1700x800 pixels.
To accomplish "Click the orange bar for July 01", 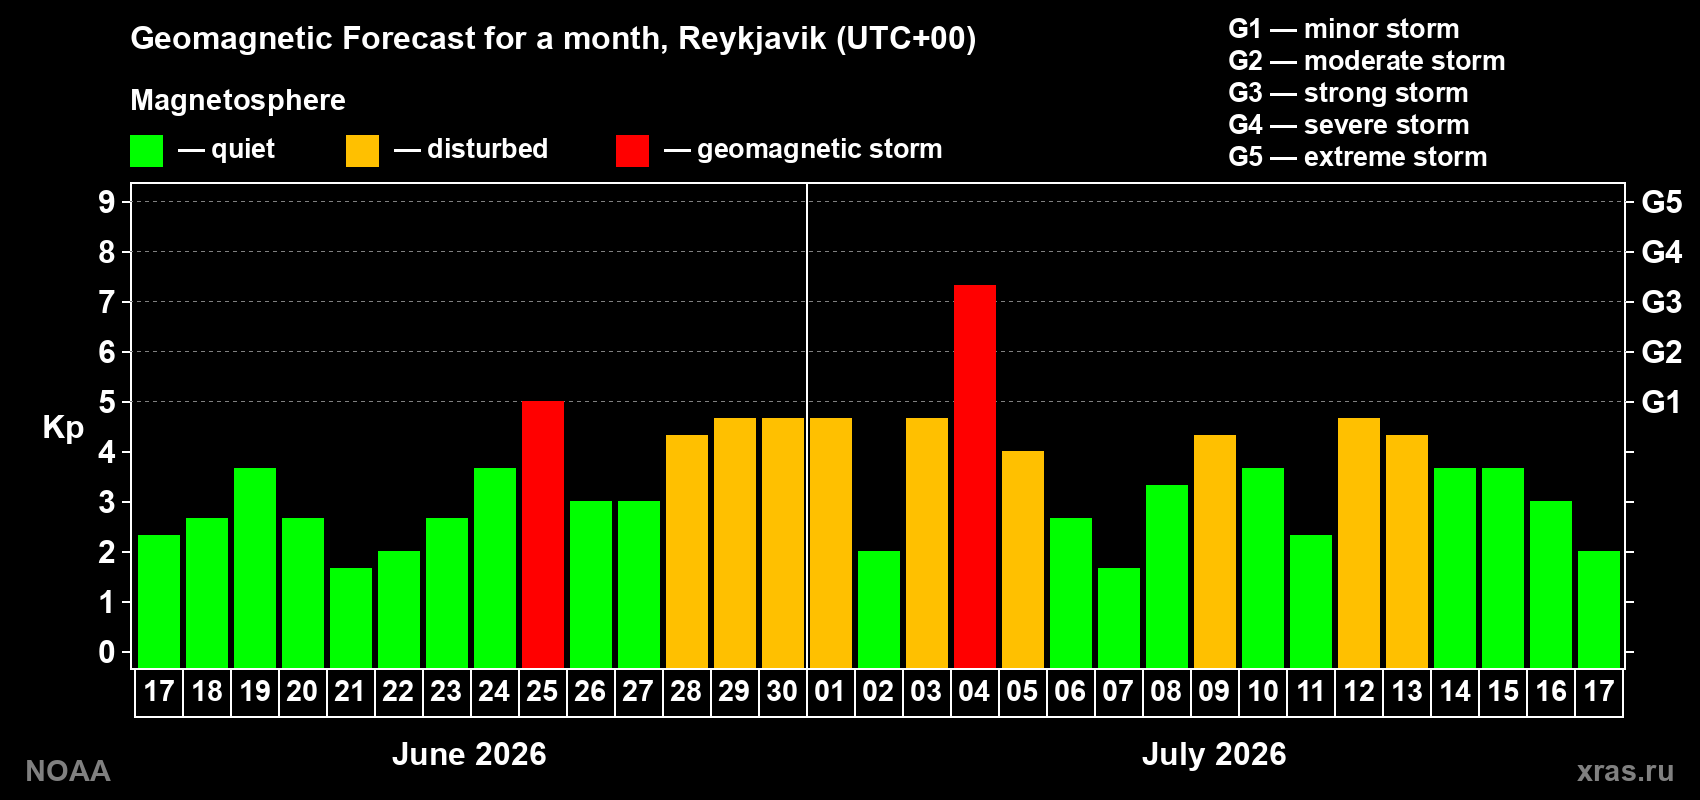I will (x=831, y=543).
